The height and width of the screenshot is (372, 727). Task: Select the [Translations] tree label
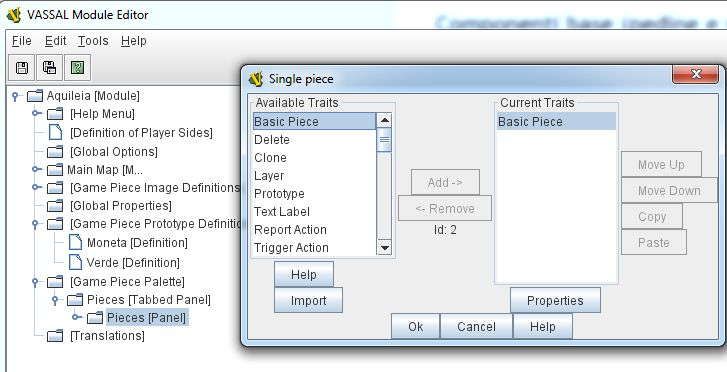(107, 335)
